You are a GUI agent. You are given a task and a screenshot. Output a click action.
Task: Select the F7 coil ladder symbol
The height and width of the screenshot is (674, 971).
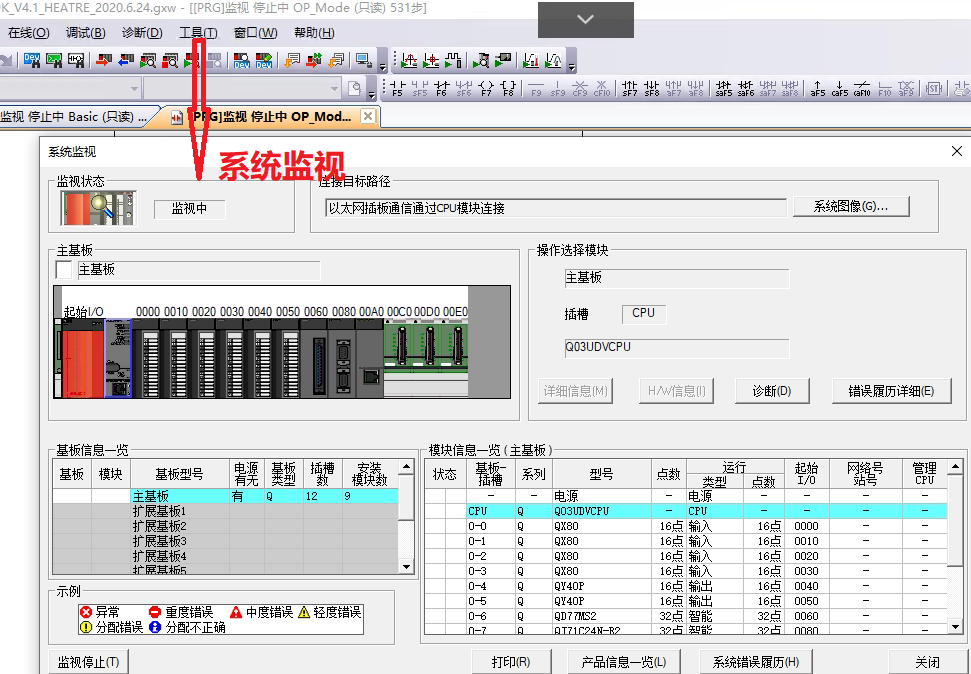[x=486, y=88]
